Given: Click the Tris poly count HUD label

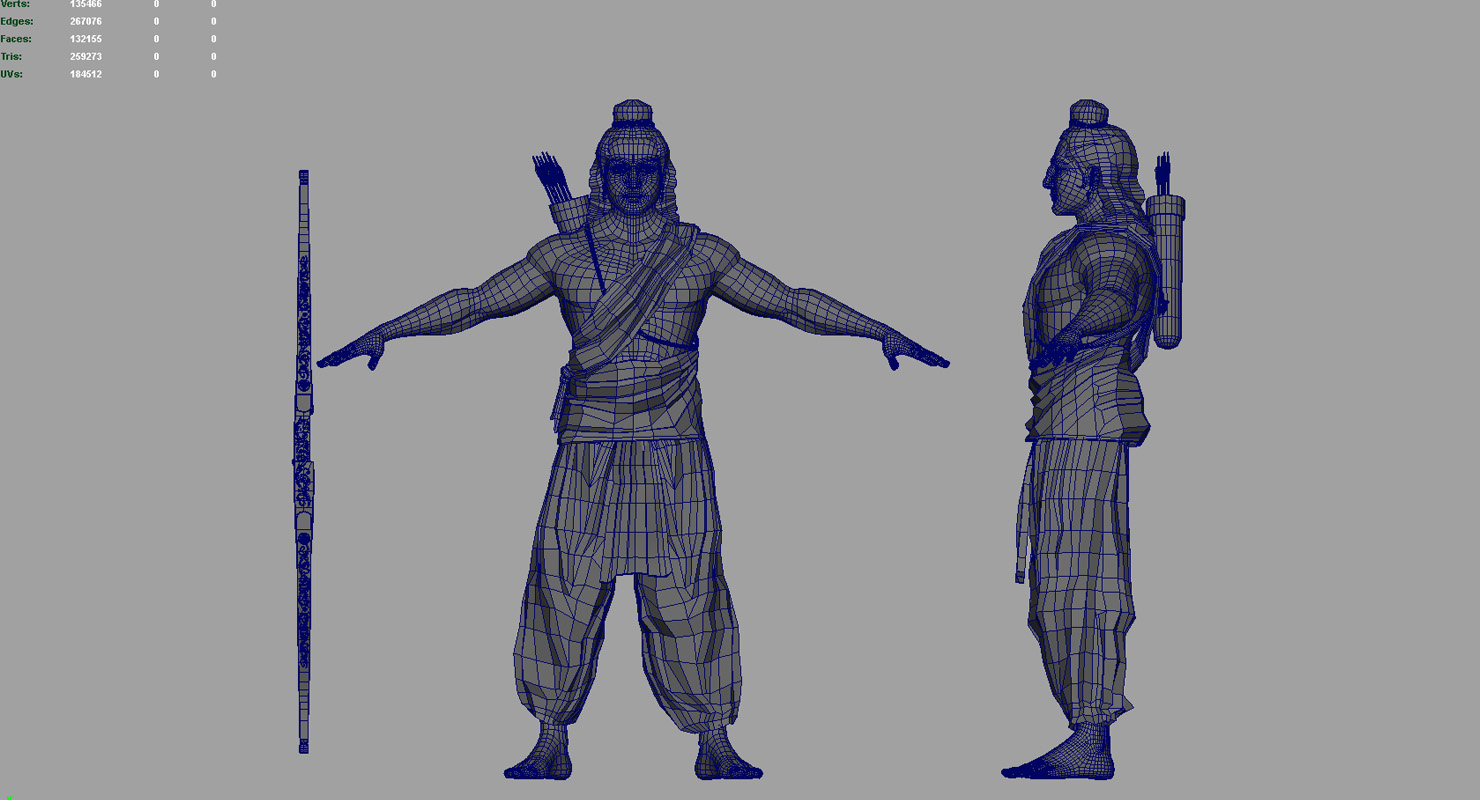Looking at the screenshot, I should (x=12, y=56).
